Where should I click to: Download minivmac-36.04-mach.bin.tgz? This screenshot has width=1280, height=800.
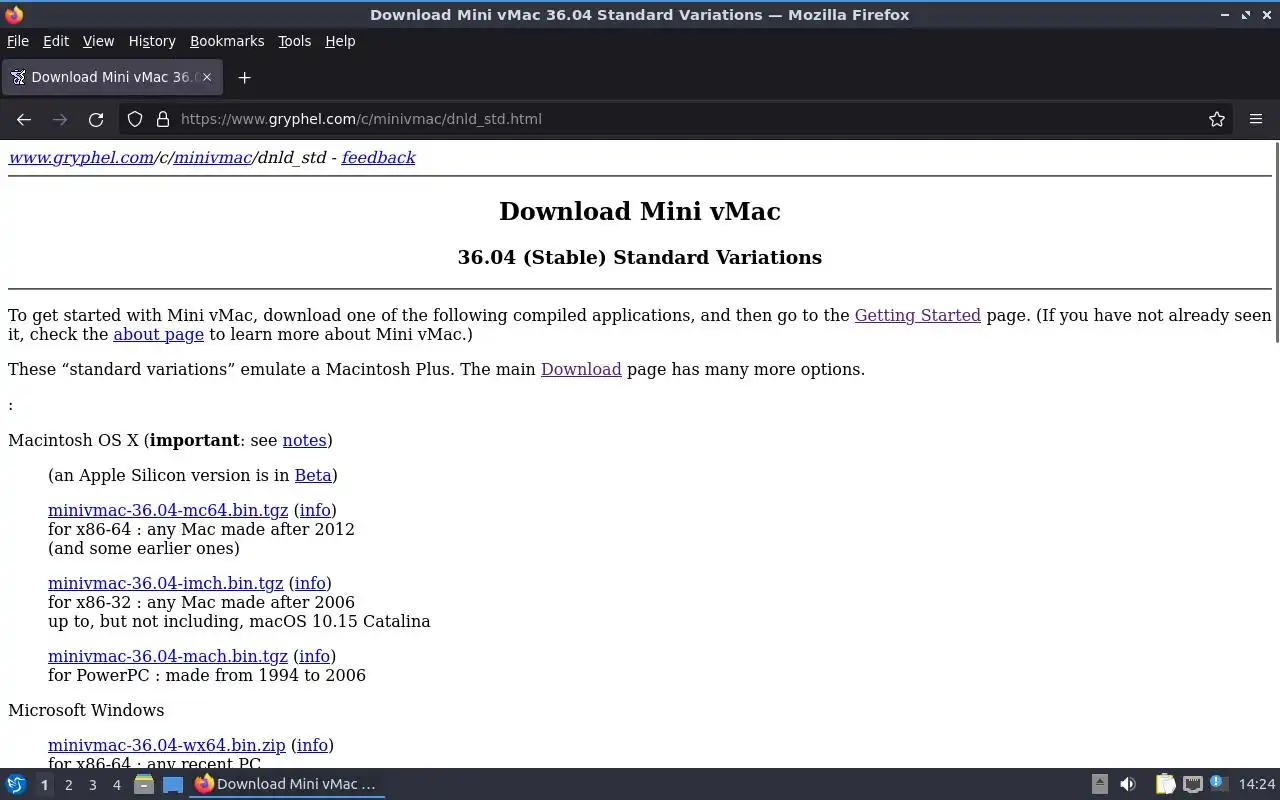pos(168,656)
